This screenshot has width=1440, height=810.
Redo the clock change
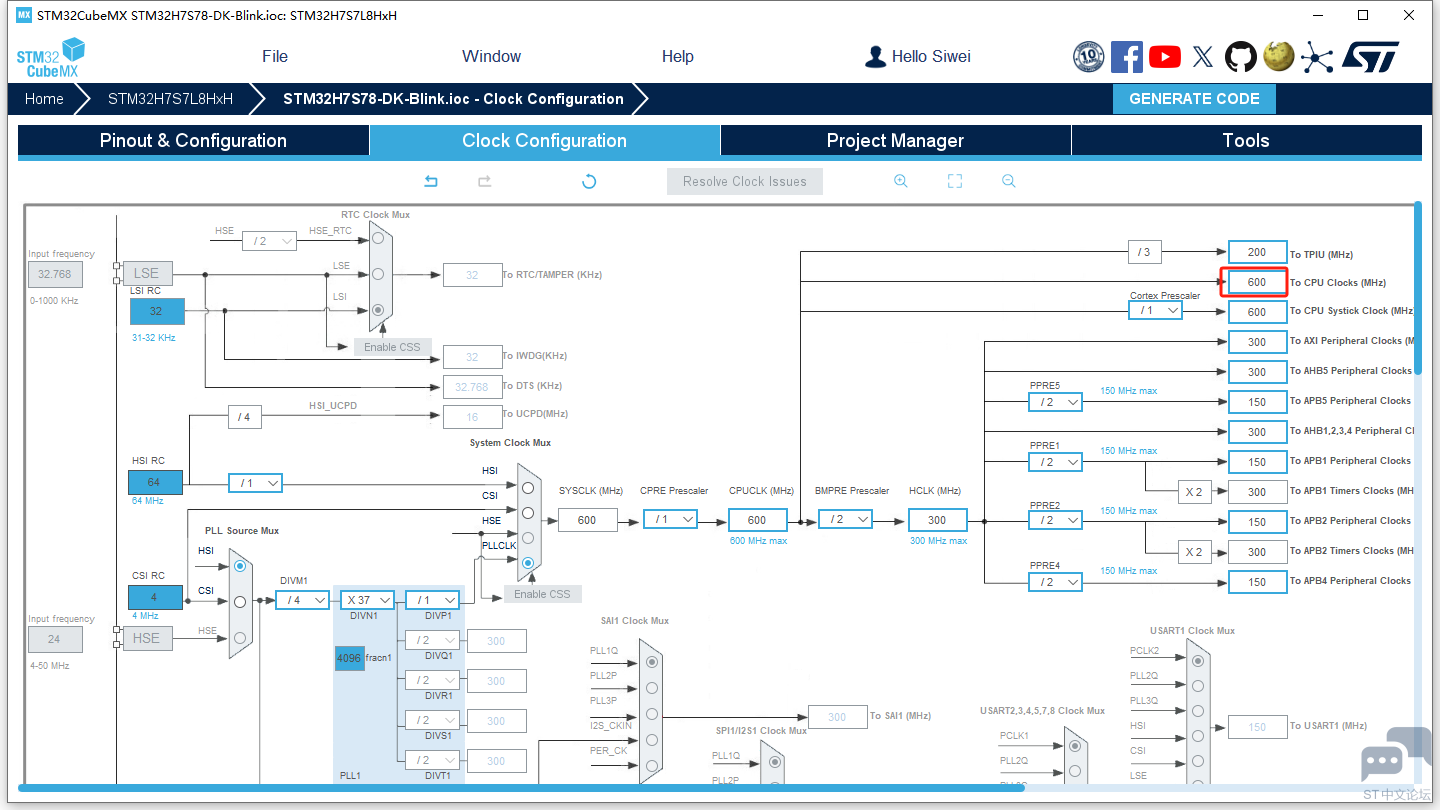pyautogui.click(x=485, y=181)
